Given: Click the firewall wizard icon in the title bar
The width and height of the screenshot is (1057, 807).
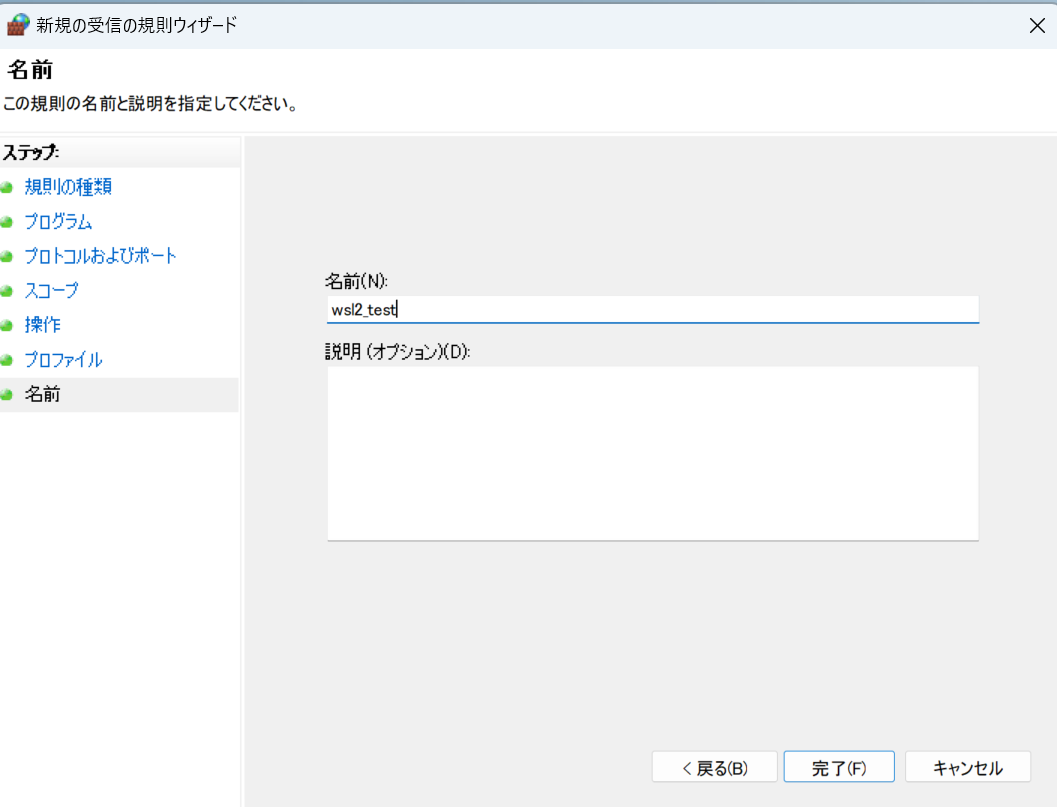Looking at the screenshot, I should [x=17, y=25].
